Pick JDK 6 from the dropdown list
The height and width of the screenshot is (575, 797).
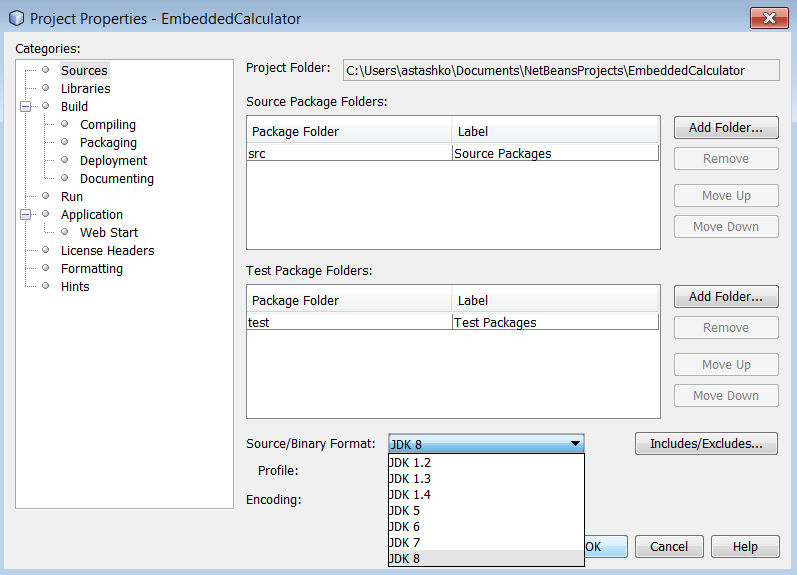point(404,526)
